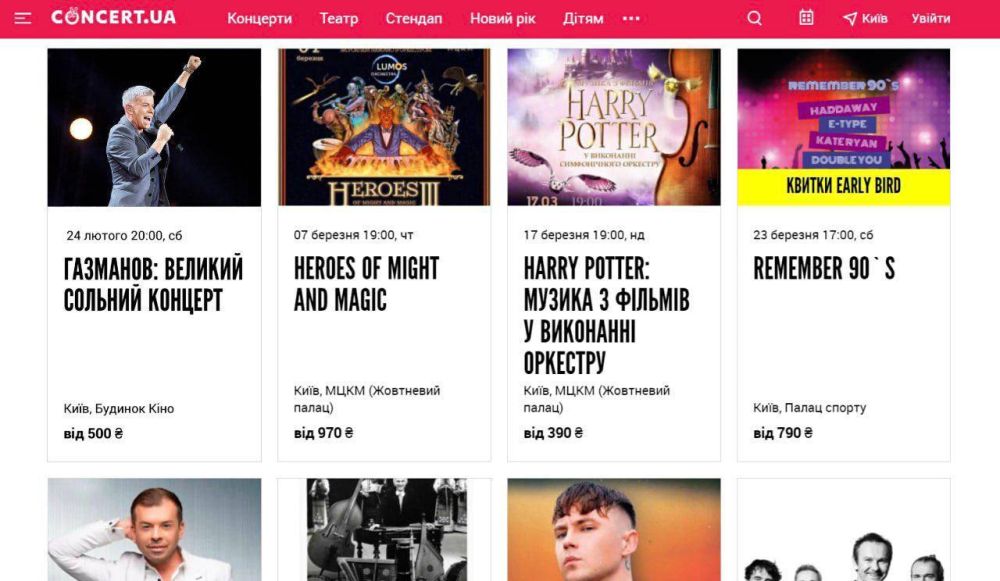Open the Harry Potter orchestra poster

click(x=614, y=128)
